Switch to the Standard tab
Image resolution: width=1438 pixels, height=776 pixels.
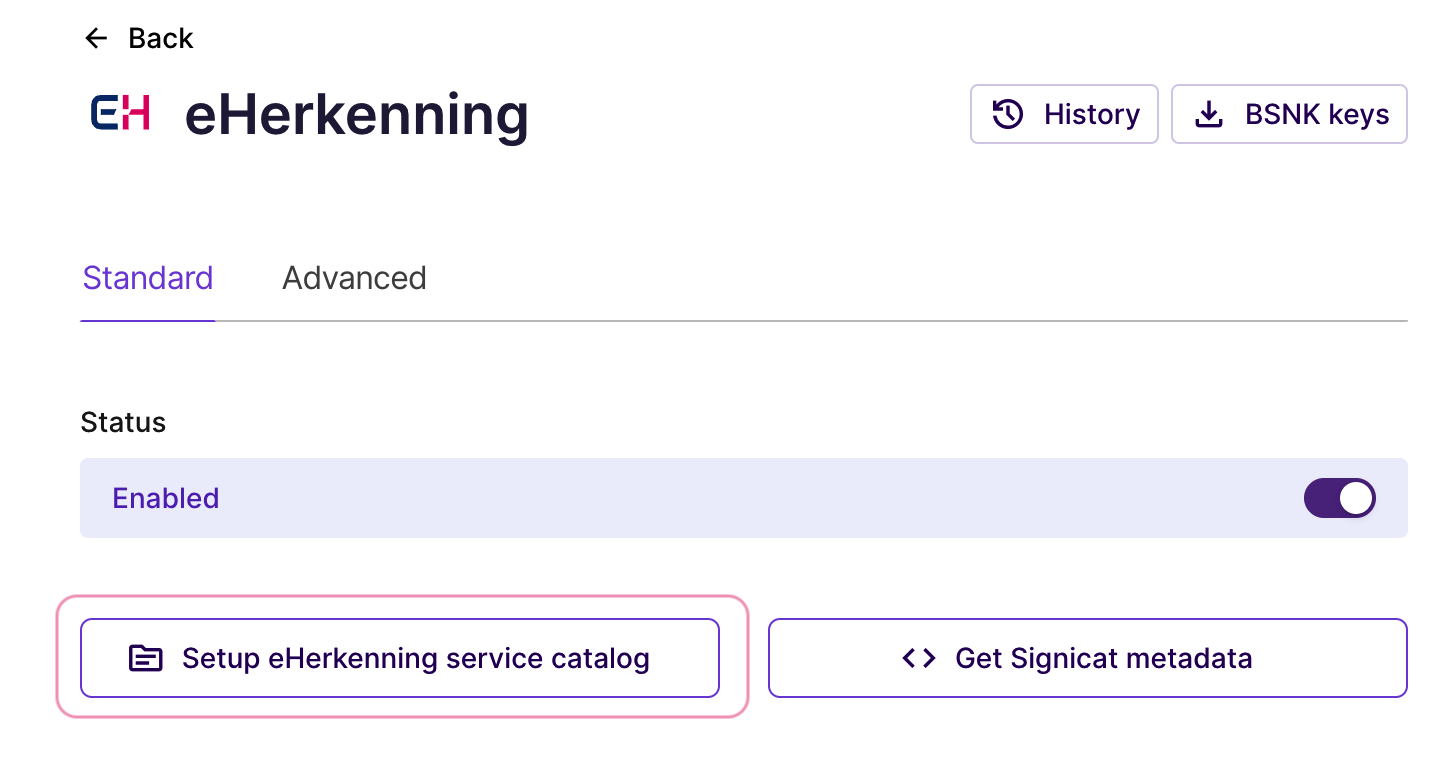tap(148, 278)
